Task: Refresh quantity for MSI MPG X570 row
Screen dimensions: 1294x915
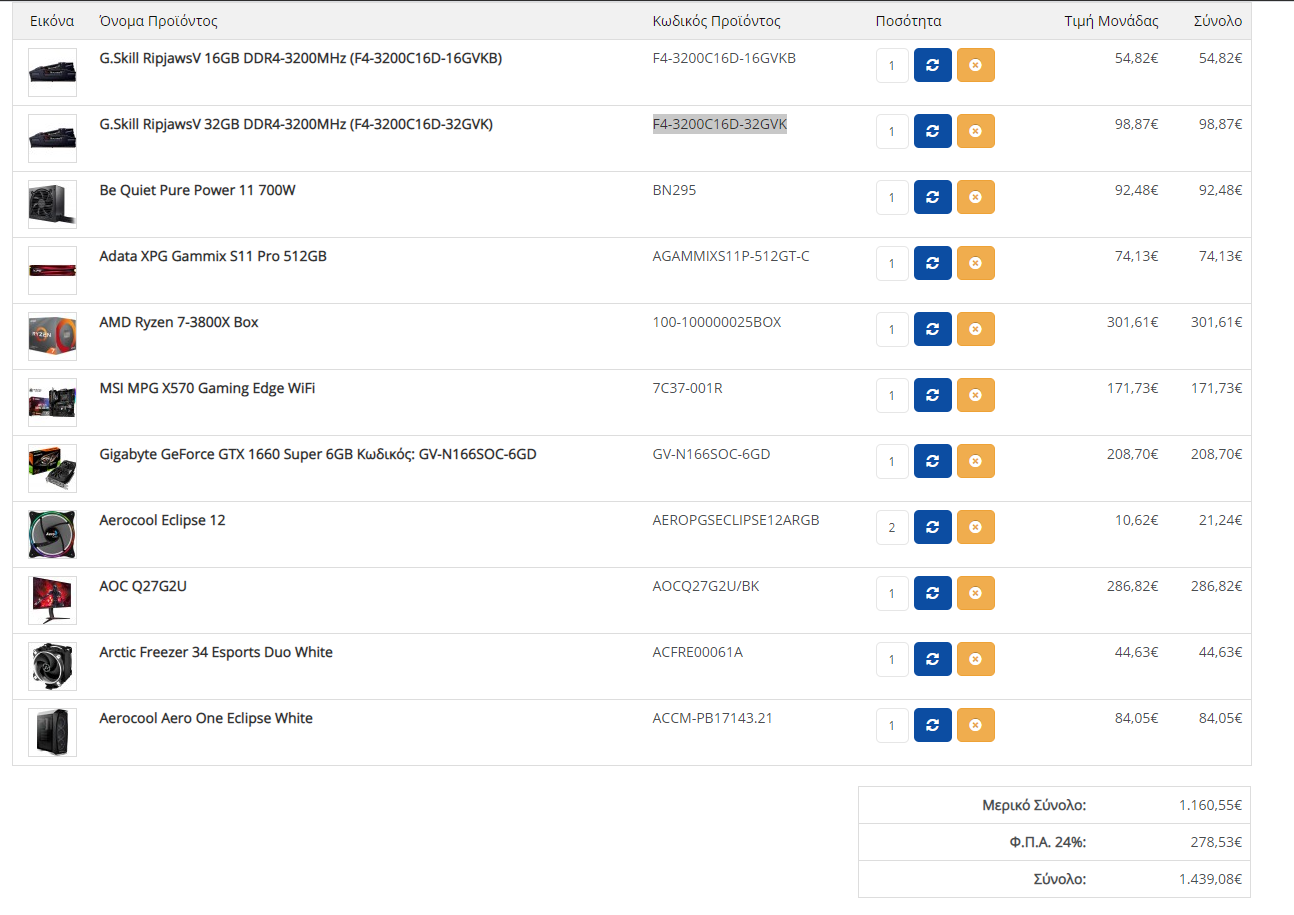Action: point(933,395)
